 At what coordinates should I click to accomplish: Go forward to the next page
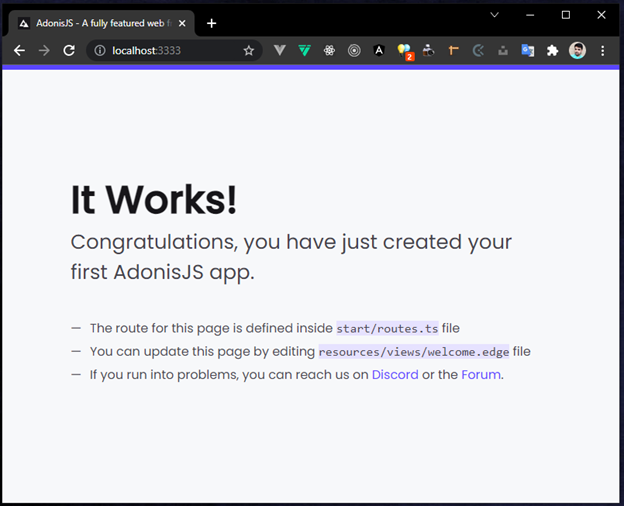[x=44, y=51]
